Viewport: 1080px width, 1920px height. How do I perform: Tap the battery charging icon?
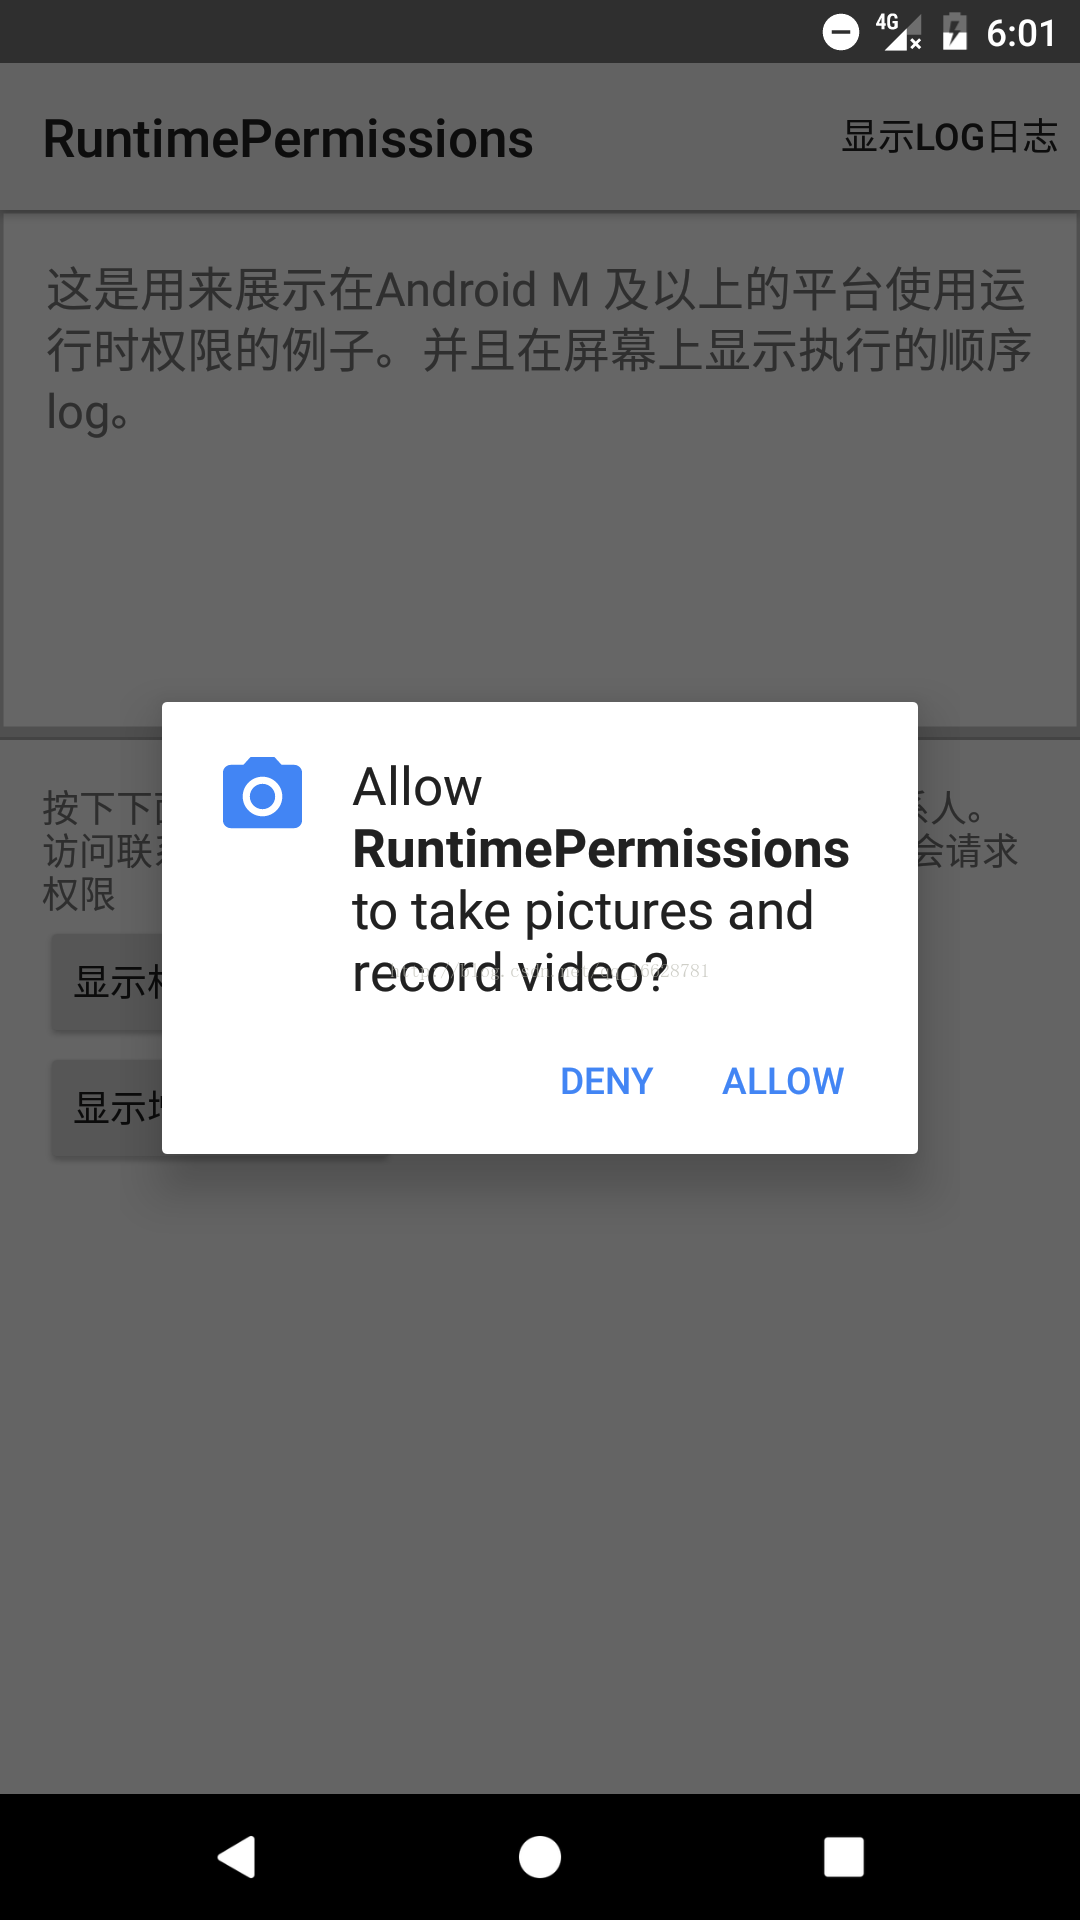955,32
